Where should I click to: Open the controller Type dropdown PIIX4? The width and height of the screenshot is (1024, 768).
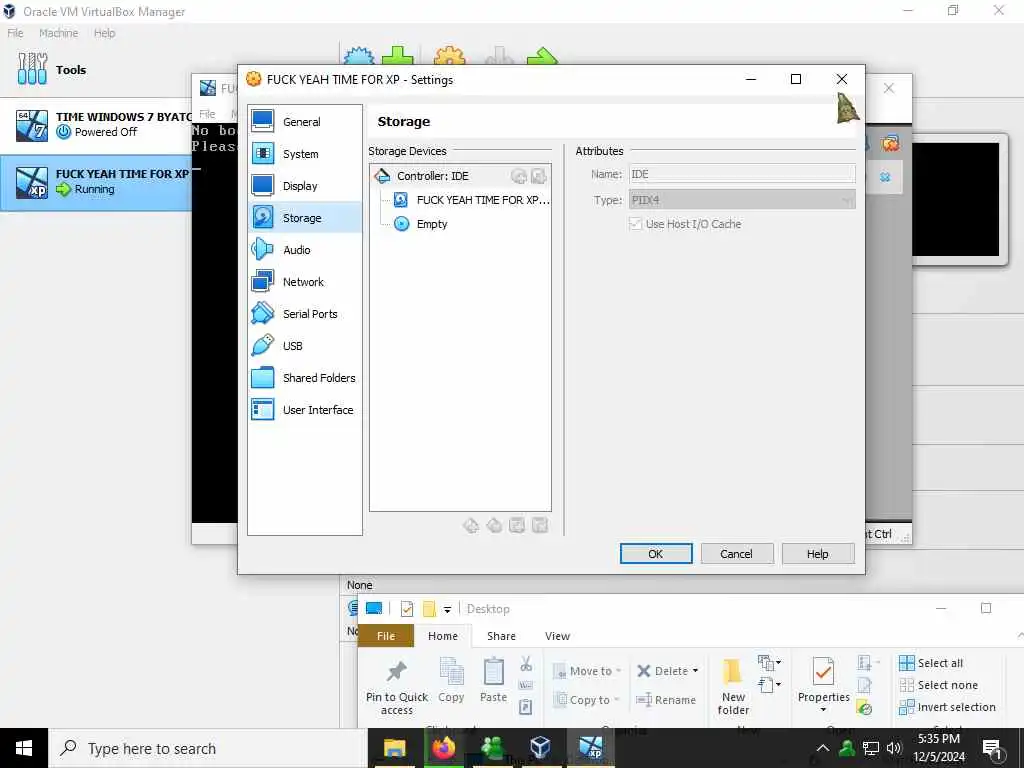[742, 200]
